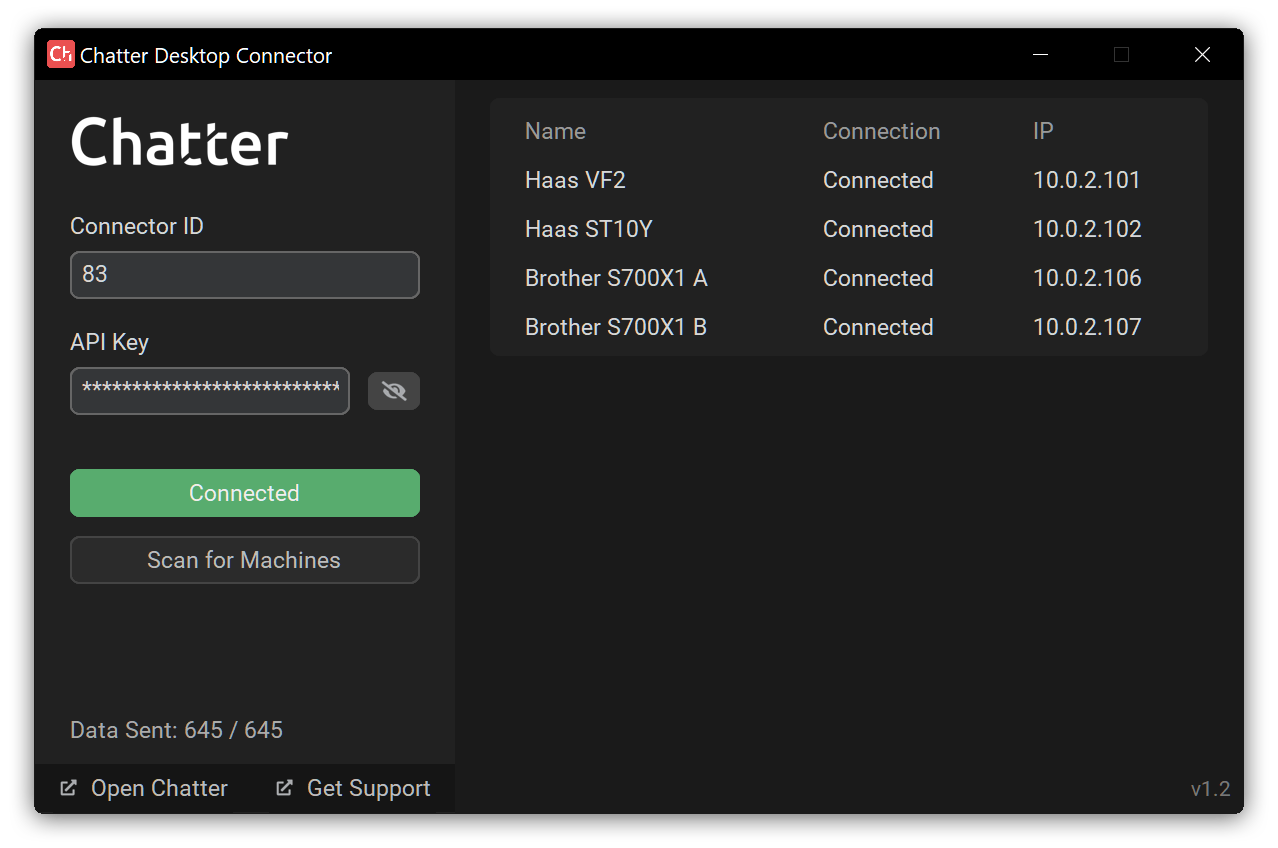This screenshot has height=848, width=1278.
Task: Focus the API Key input field
Action: [210, 391]
